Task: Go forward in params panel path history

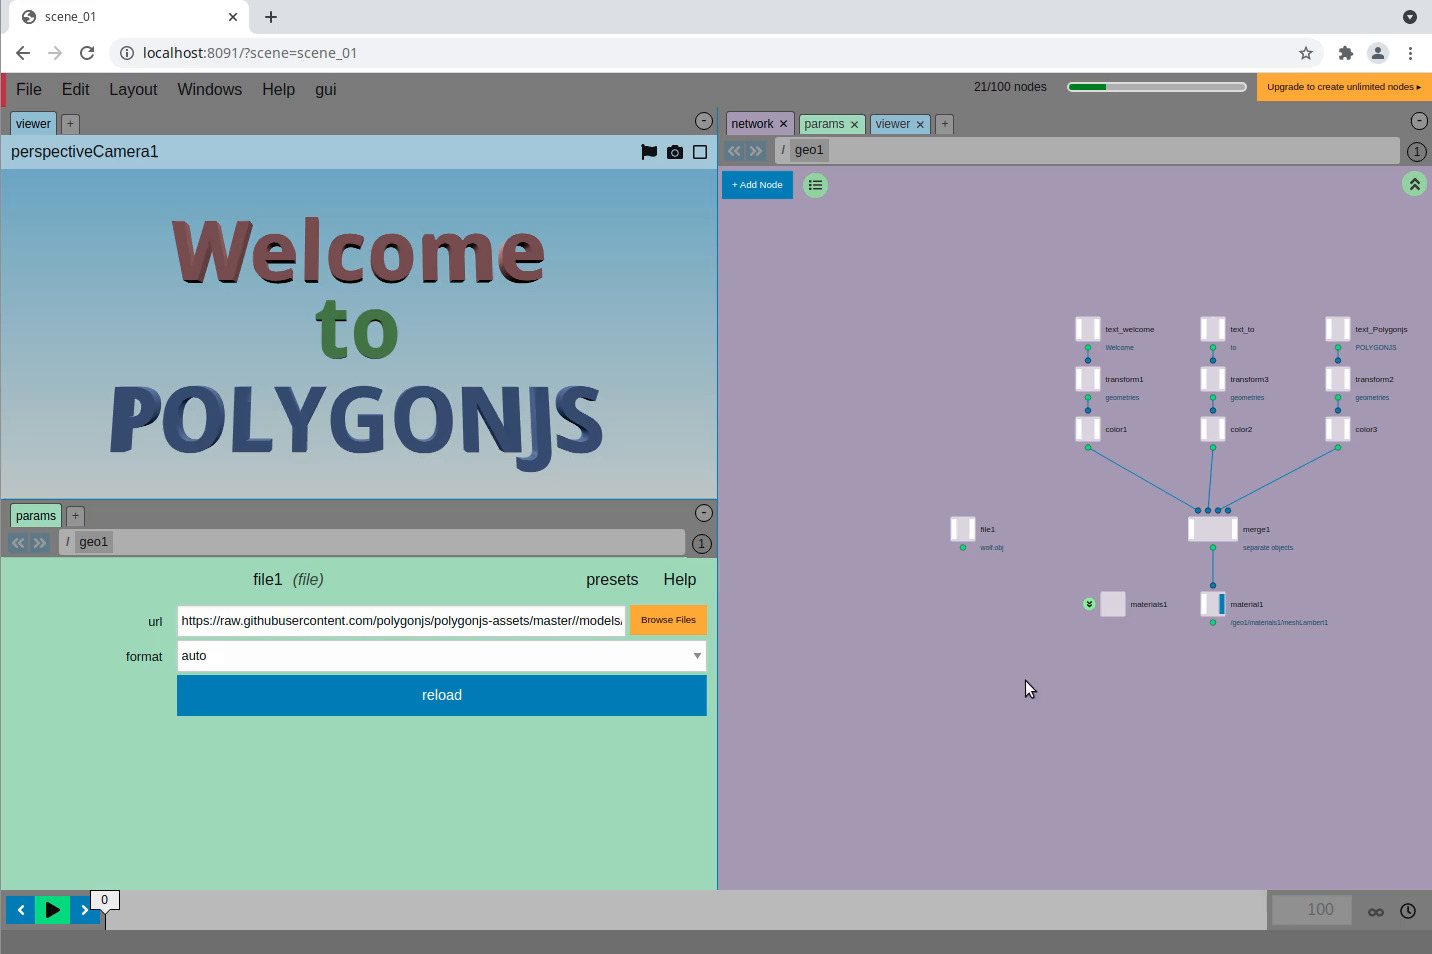Action: click(x=40, y=542)
